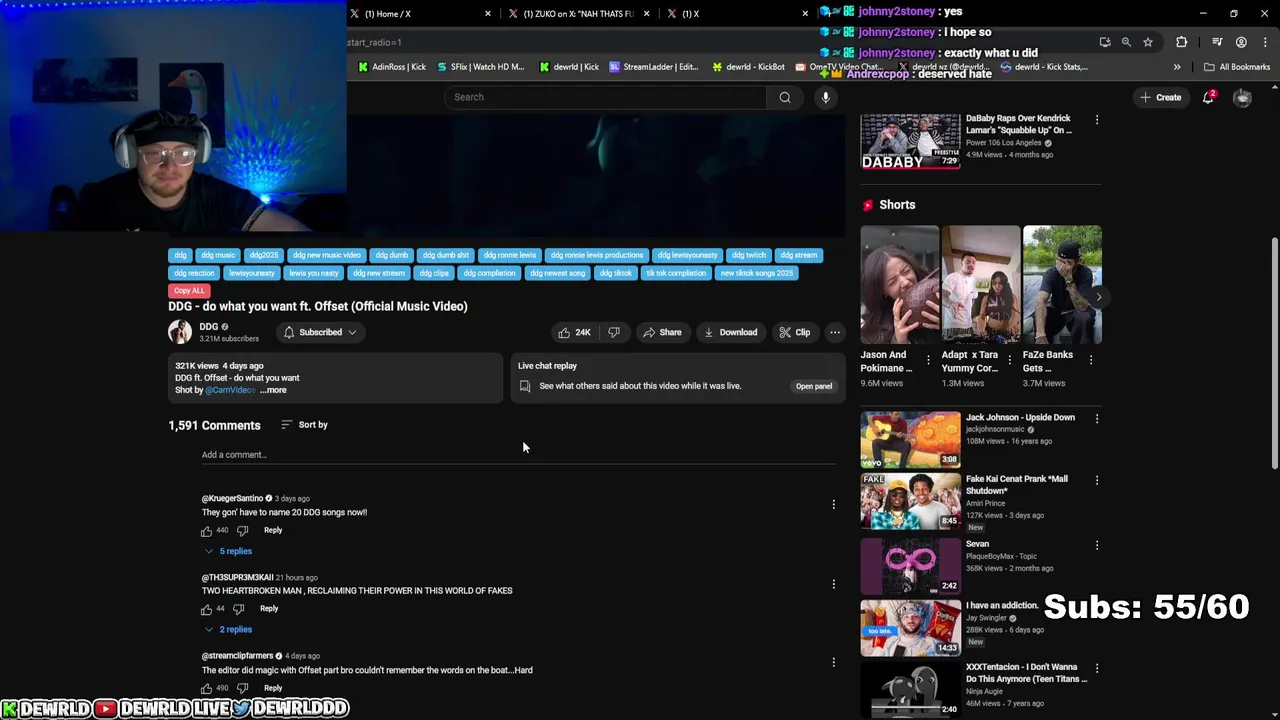Open the All Bookmarks folder

[1237, 67]
